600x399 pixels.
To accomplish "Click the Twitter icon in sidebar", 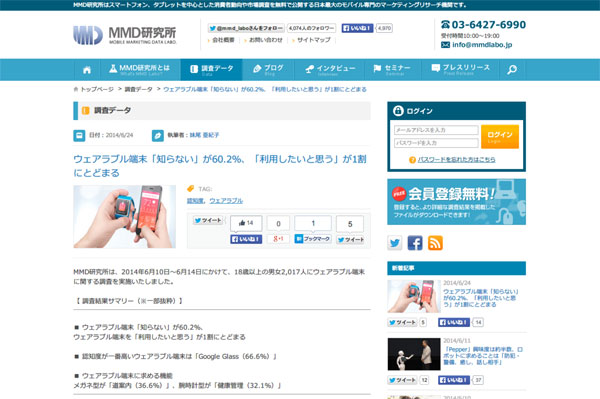I will 395,243.
